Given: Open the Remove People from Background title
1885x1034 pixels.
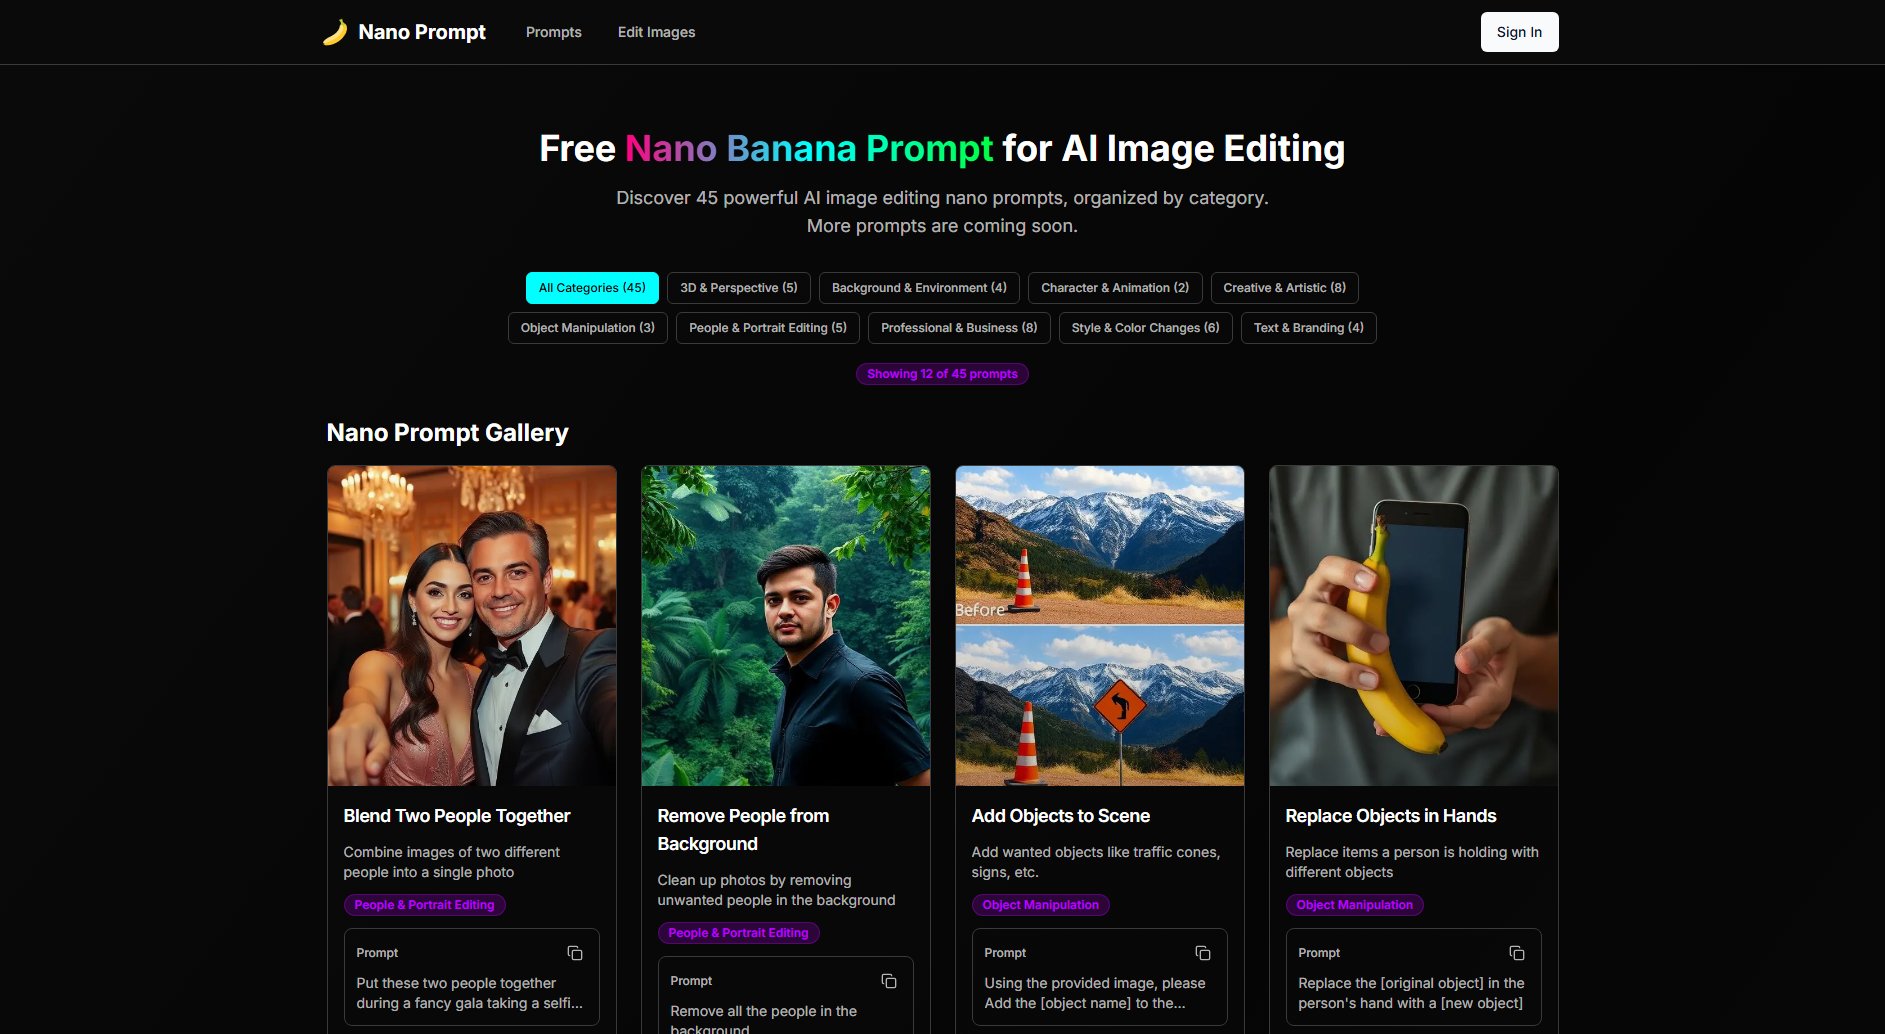Looking at the screenshot, I should click(x=743, y=830).
